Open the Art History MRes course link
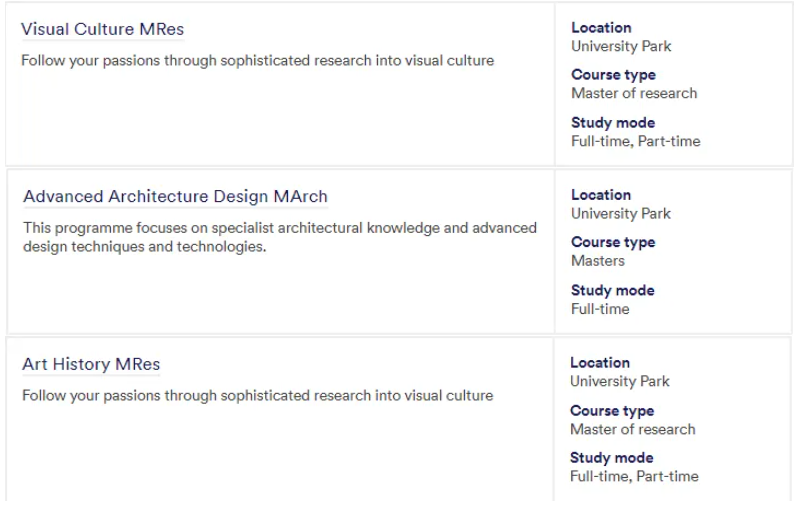The width and height of the screenshot is (798, 506). coord(91,364)
